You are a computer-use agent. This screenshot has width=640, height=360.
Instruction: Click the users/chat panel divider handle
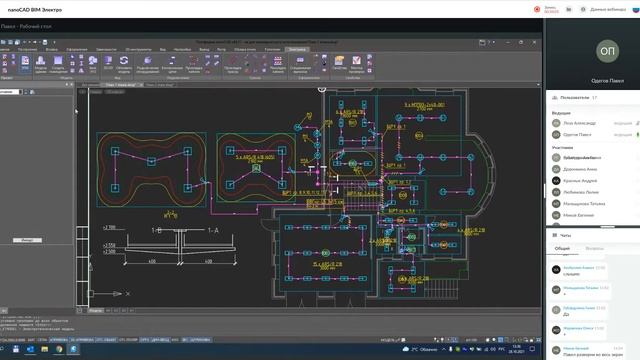point(607,227)
